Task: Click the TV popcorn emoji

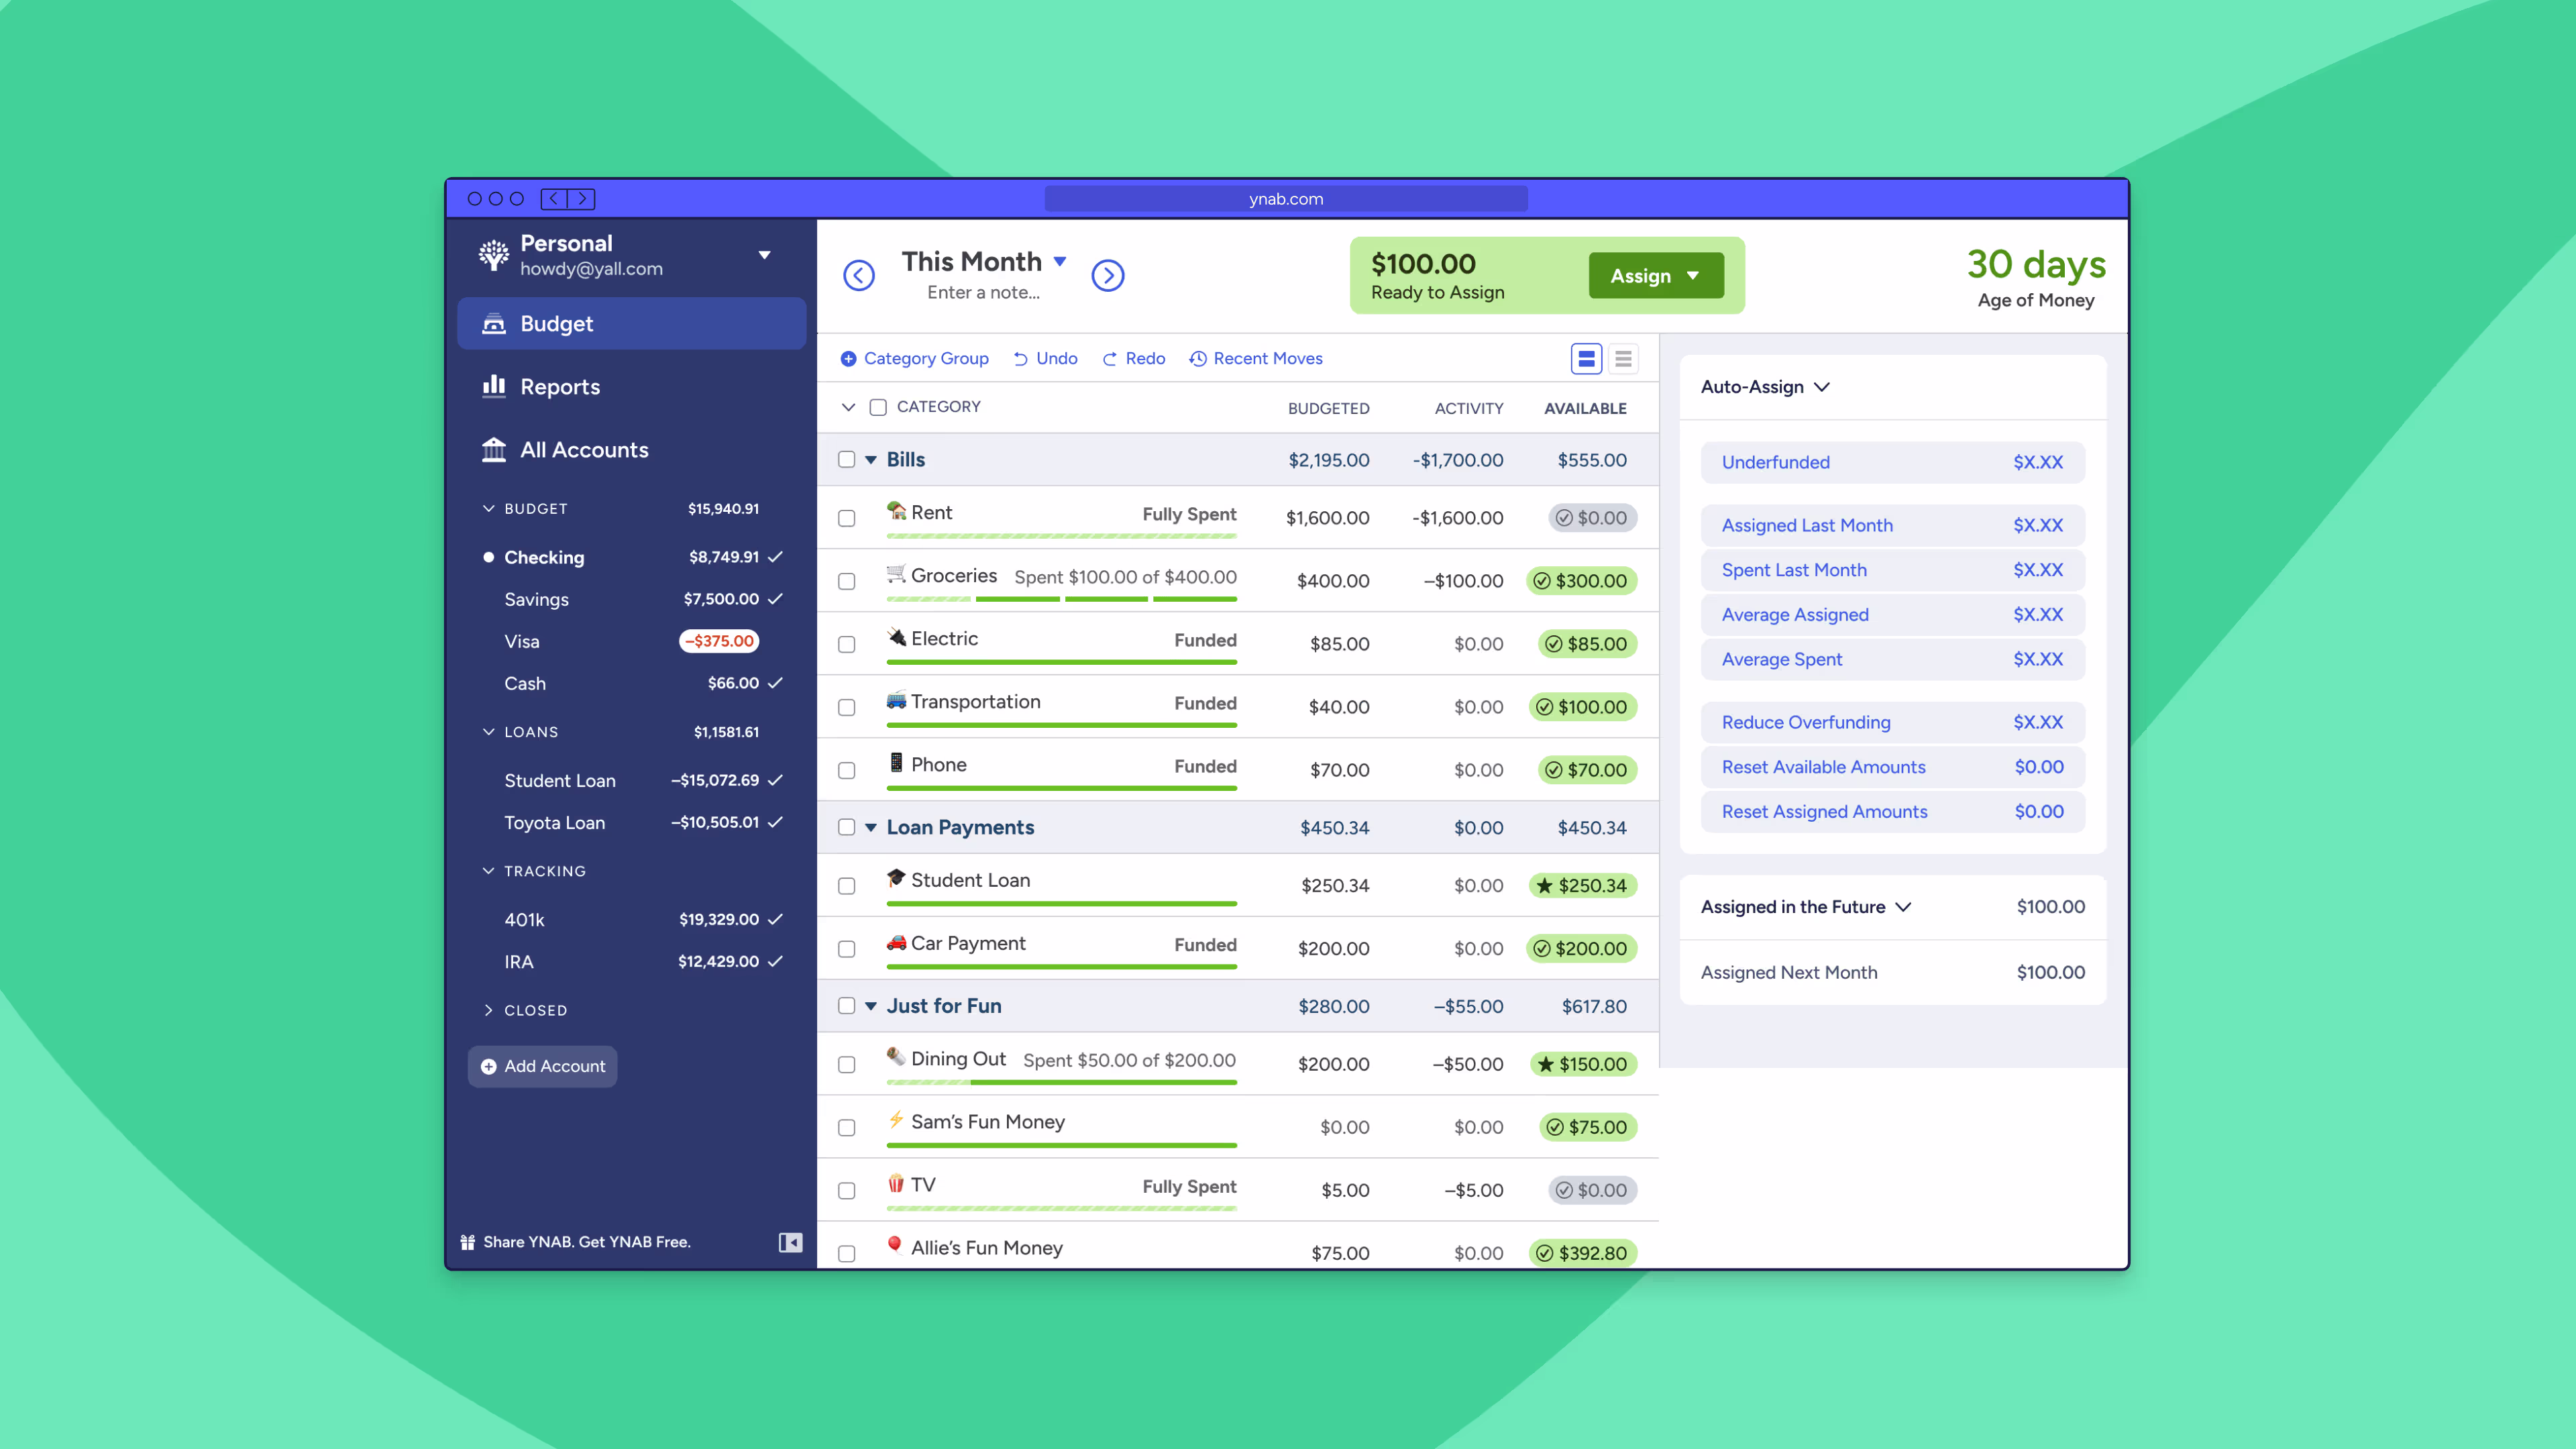Action: [896, 1184]
